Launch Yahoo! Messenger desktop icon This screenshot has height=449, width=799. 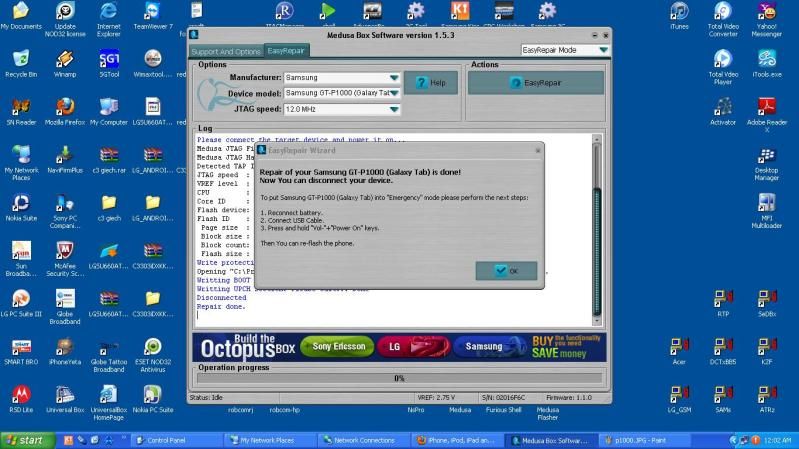click(x=767, y=19)
